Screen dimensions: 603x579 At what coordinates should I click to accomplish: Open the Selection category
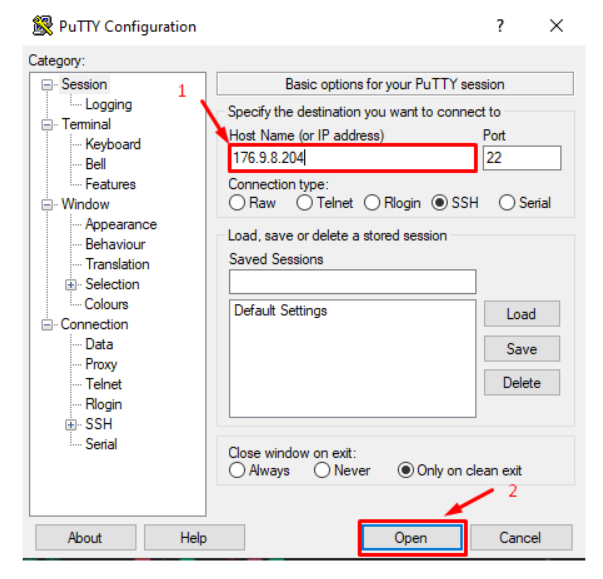point(112,284)
